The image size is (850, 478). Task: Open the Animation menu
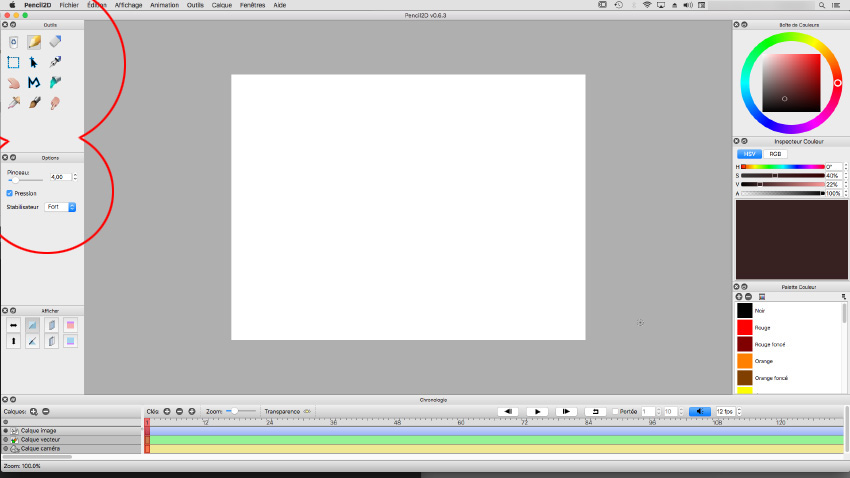pos(165,5)
